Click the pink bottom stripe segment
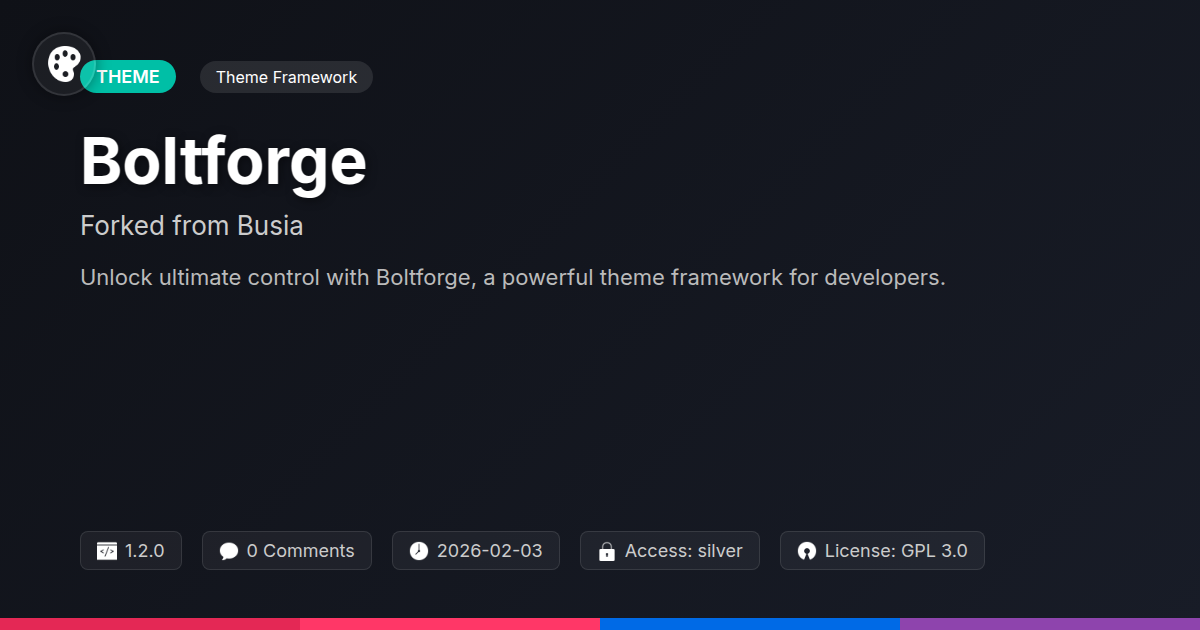Viewport: 1200px width, 630px height. 450,624
